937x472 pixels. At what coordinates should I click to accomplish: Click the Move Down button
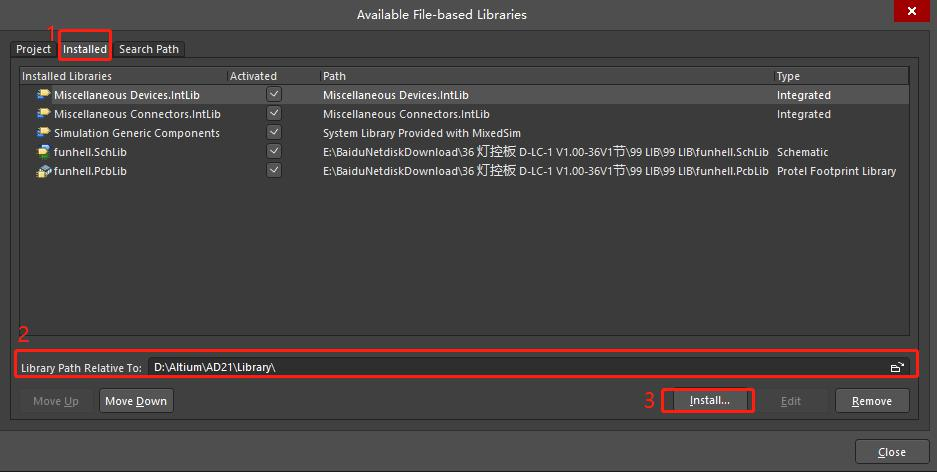[x=136, y=401]
